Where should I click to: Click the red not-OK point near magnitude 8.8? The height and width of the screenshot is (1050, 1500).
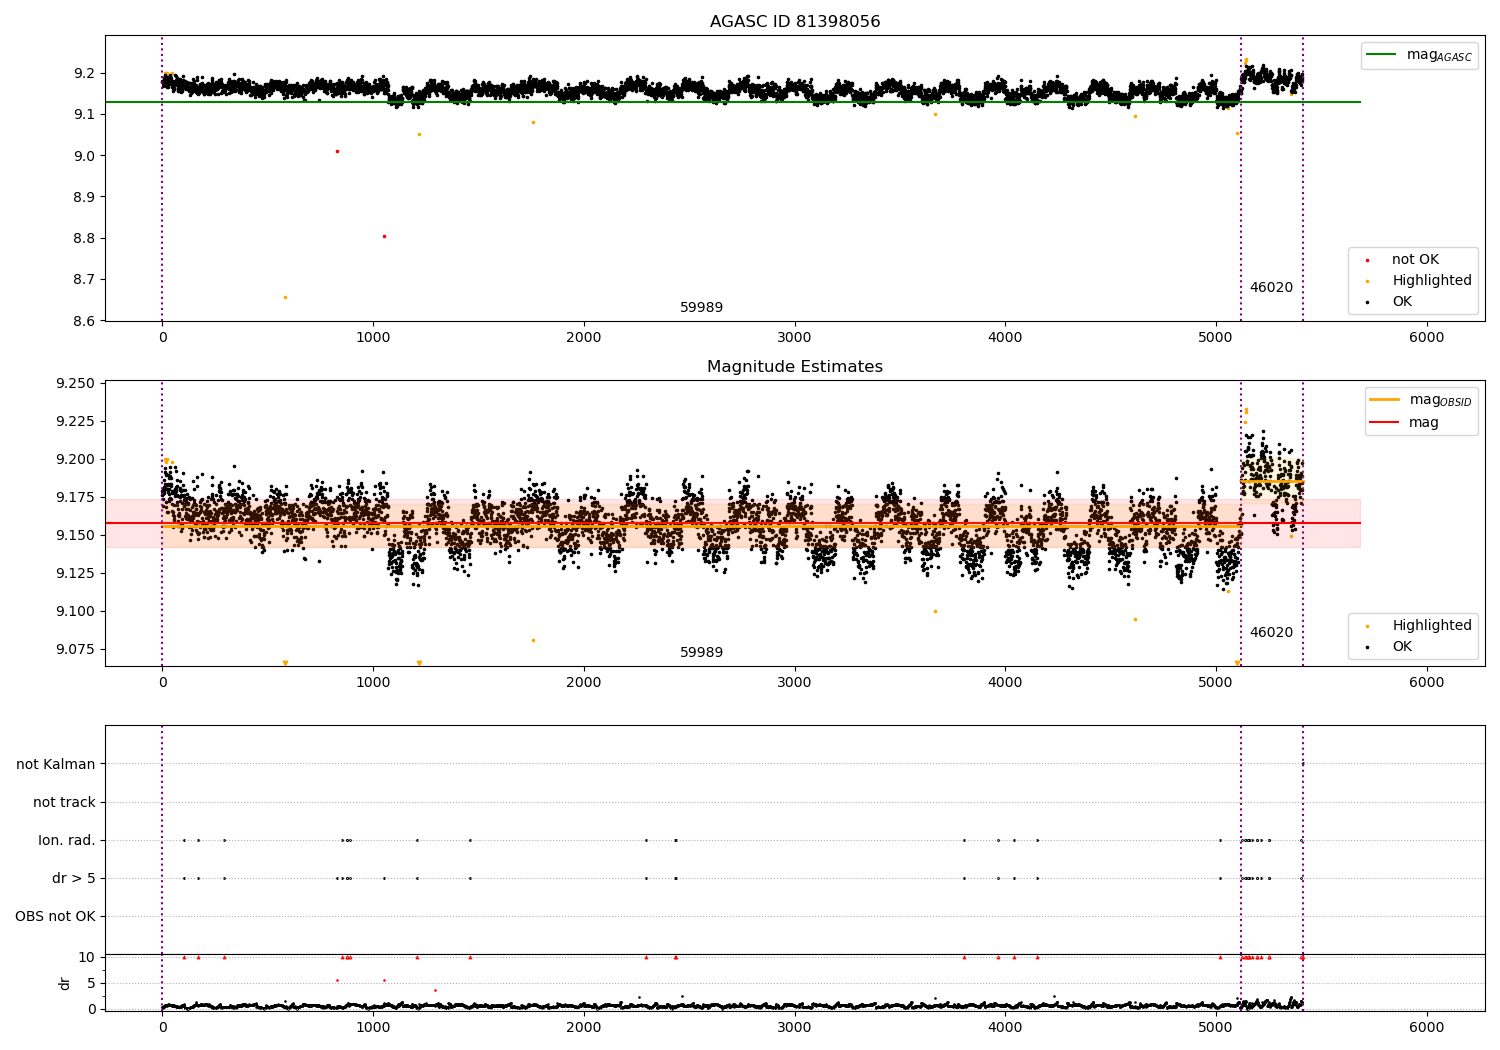pos(384,236)
